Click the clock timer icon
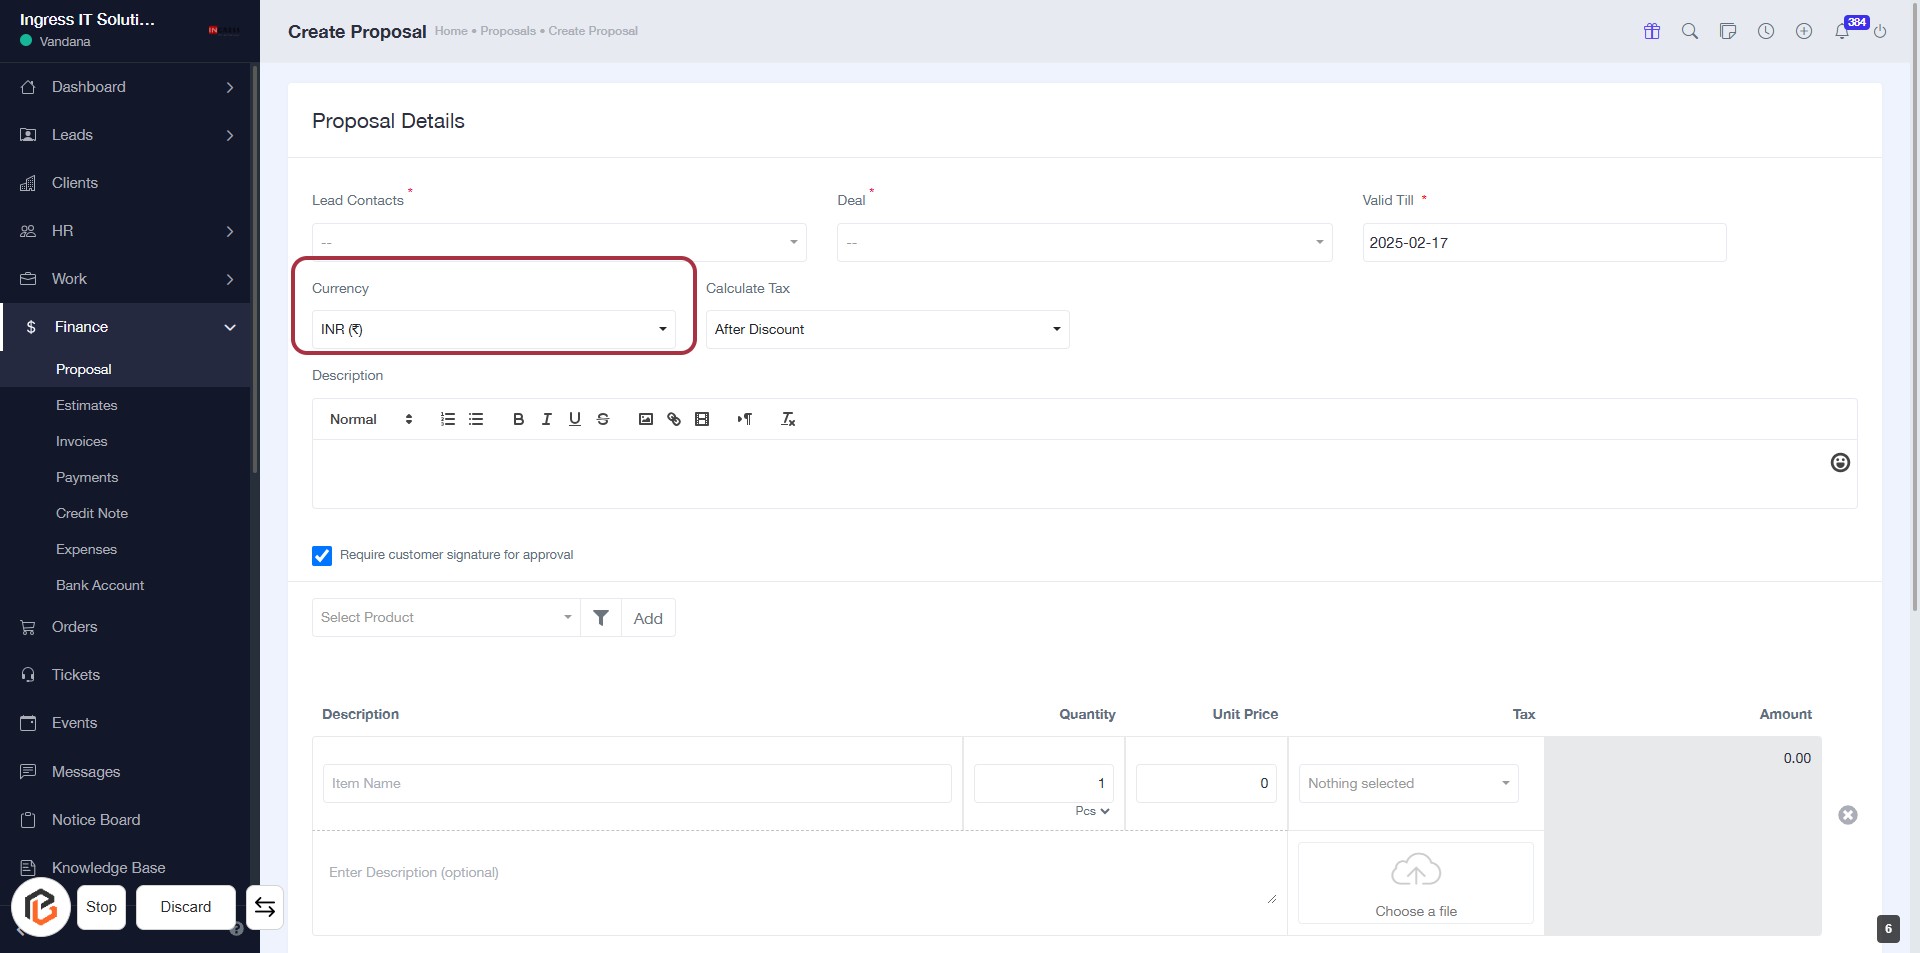 pos(1766,31)
